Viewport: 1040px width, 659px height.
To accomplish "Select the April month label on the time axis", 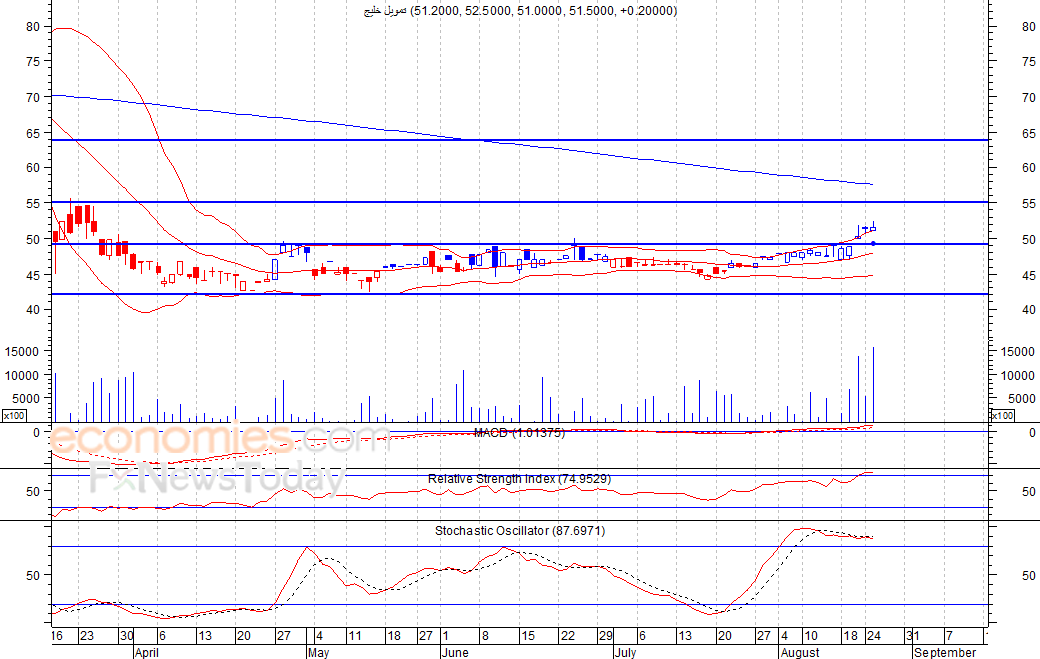I will click(x=147, y=652).
